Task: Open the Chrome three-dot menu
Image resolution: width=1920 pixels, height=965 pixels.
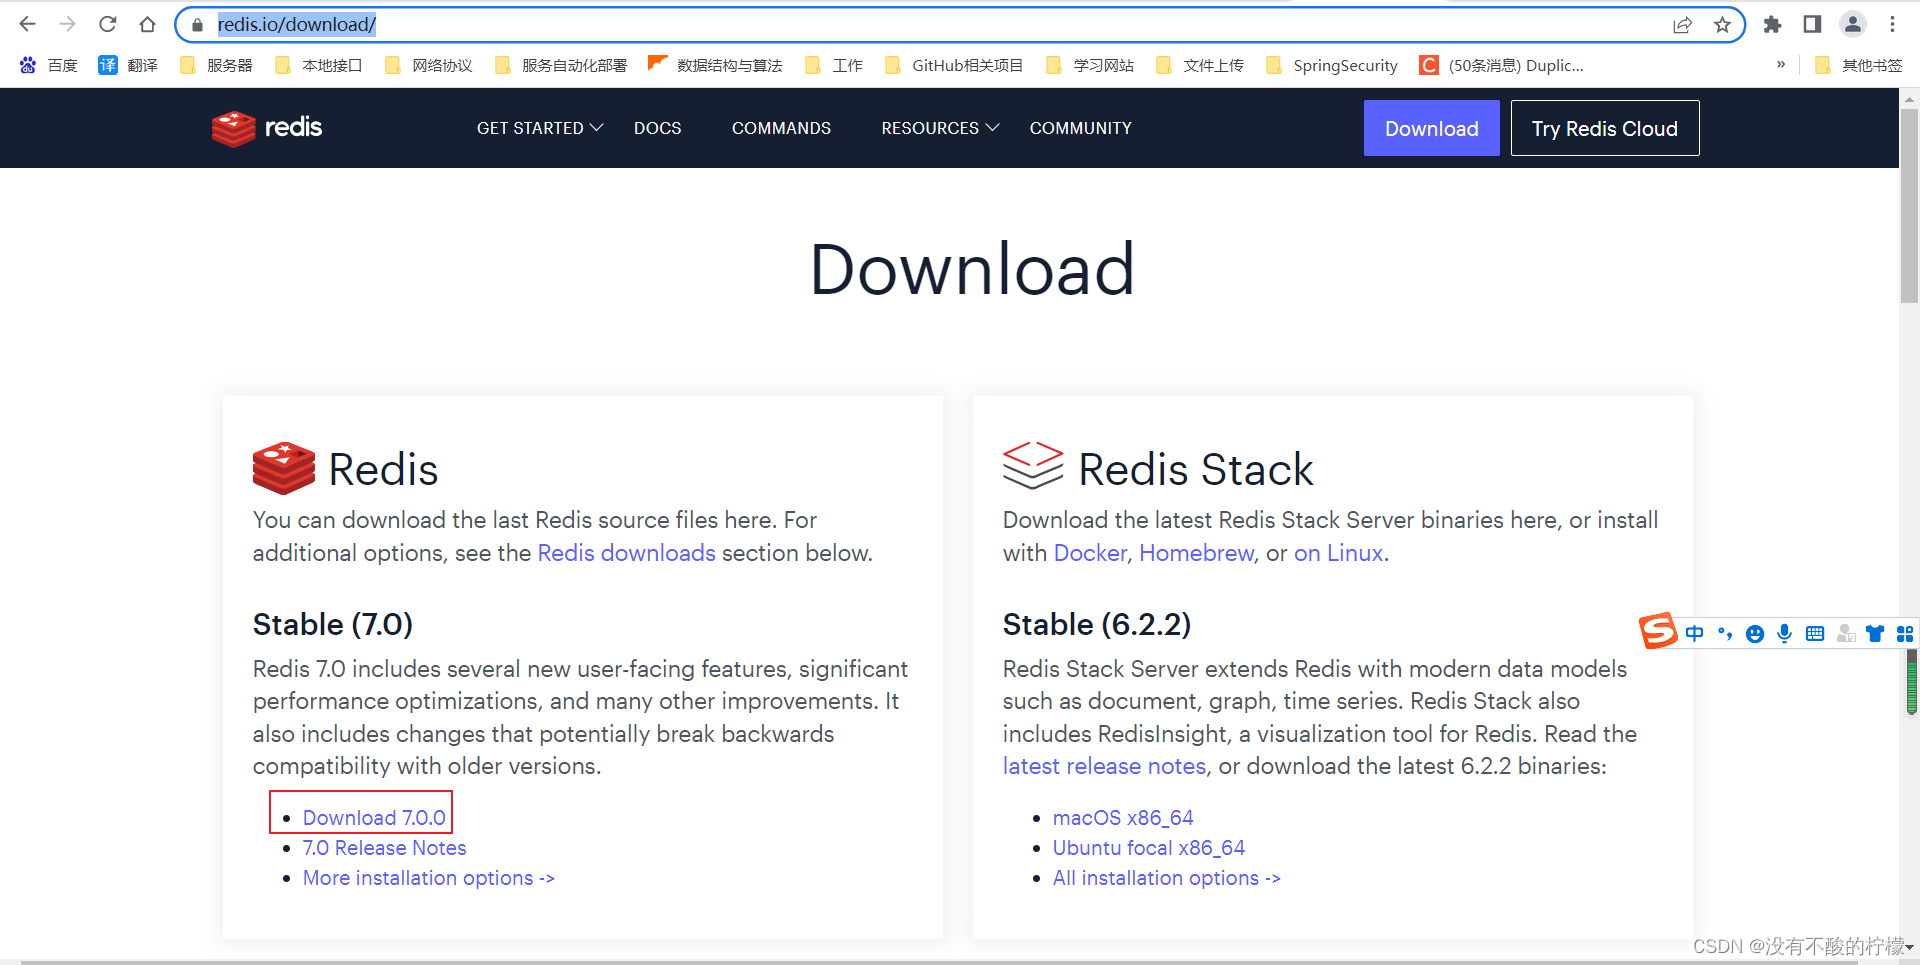Action: (x=1892, y=24)
